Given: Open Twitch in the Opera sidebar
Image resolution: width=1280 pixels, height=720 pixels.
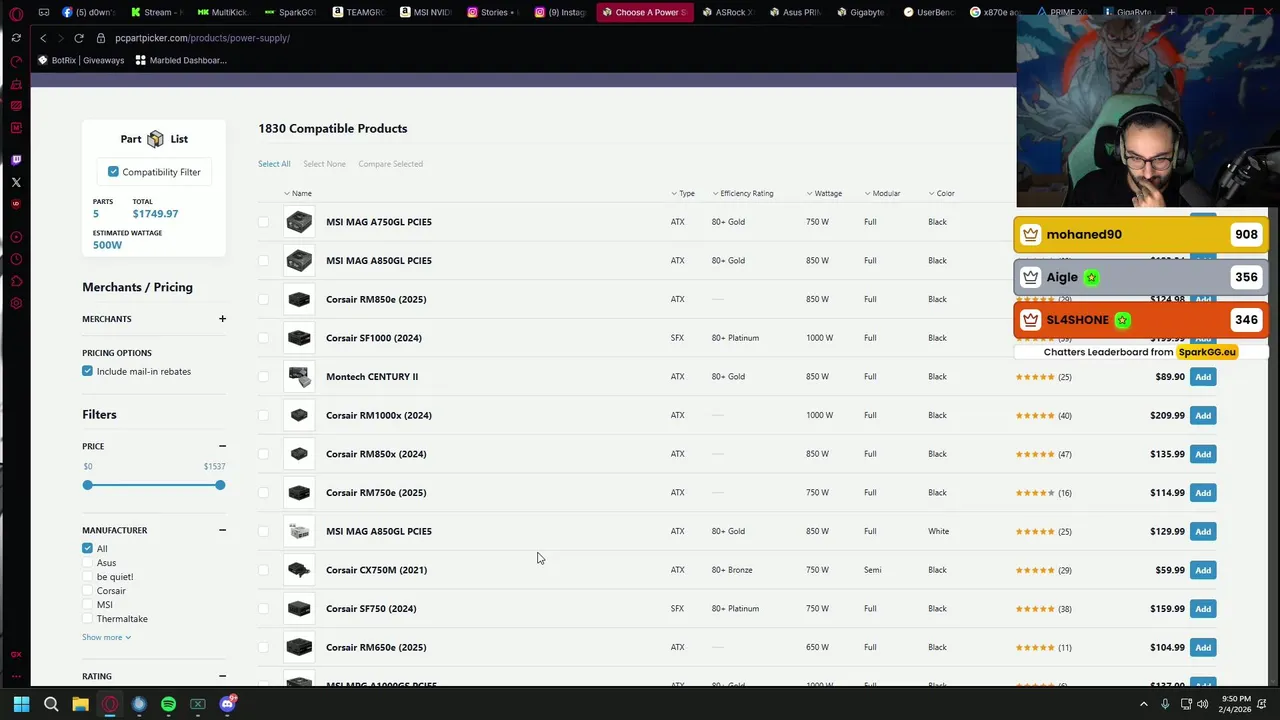Looking at the screenshot, I should tap(16, 160).
